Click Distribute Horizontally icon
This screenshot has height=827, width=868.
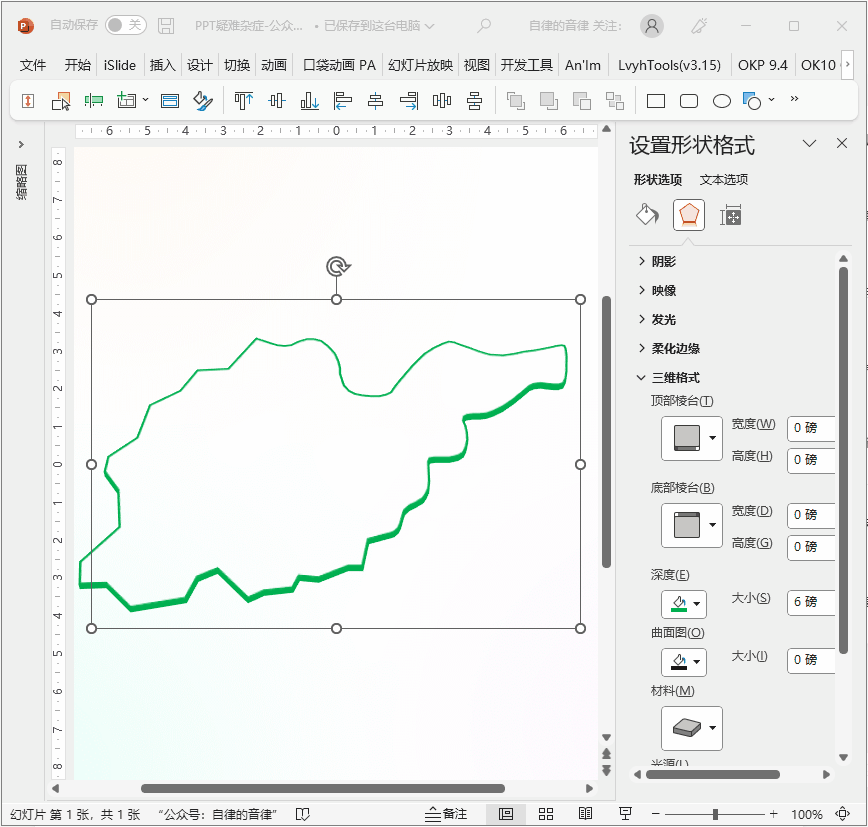pos(442,101)
